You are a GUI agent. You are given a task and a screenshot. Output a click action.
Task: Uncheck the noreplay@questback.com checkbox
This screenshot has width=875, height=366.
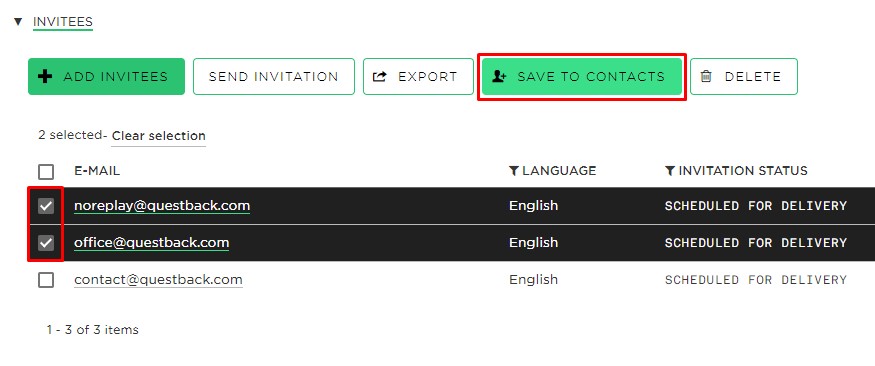coord(46,206)
